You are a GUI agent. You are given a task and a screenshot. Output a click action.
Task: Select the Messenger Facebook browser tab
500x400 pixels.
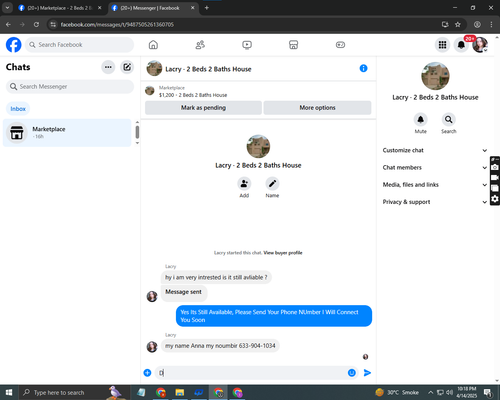153,8
